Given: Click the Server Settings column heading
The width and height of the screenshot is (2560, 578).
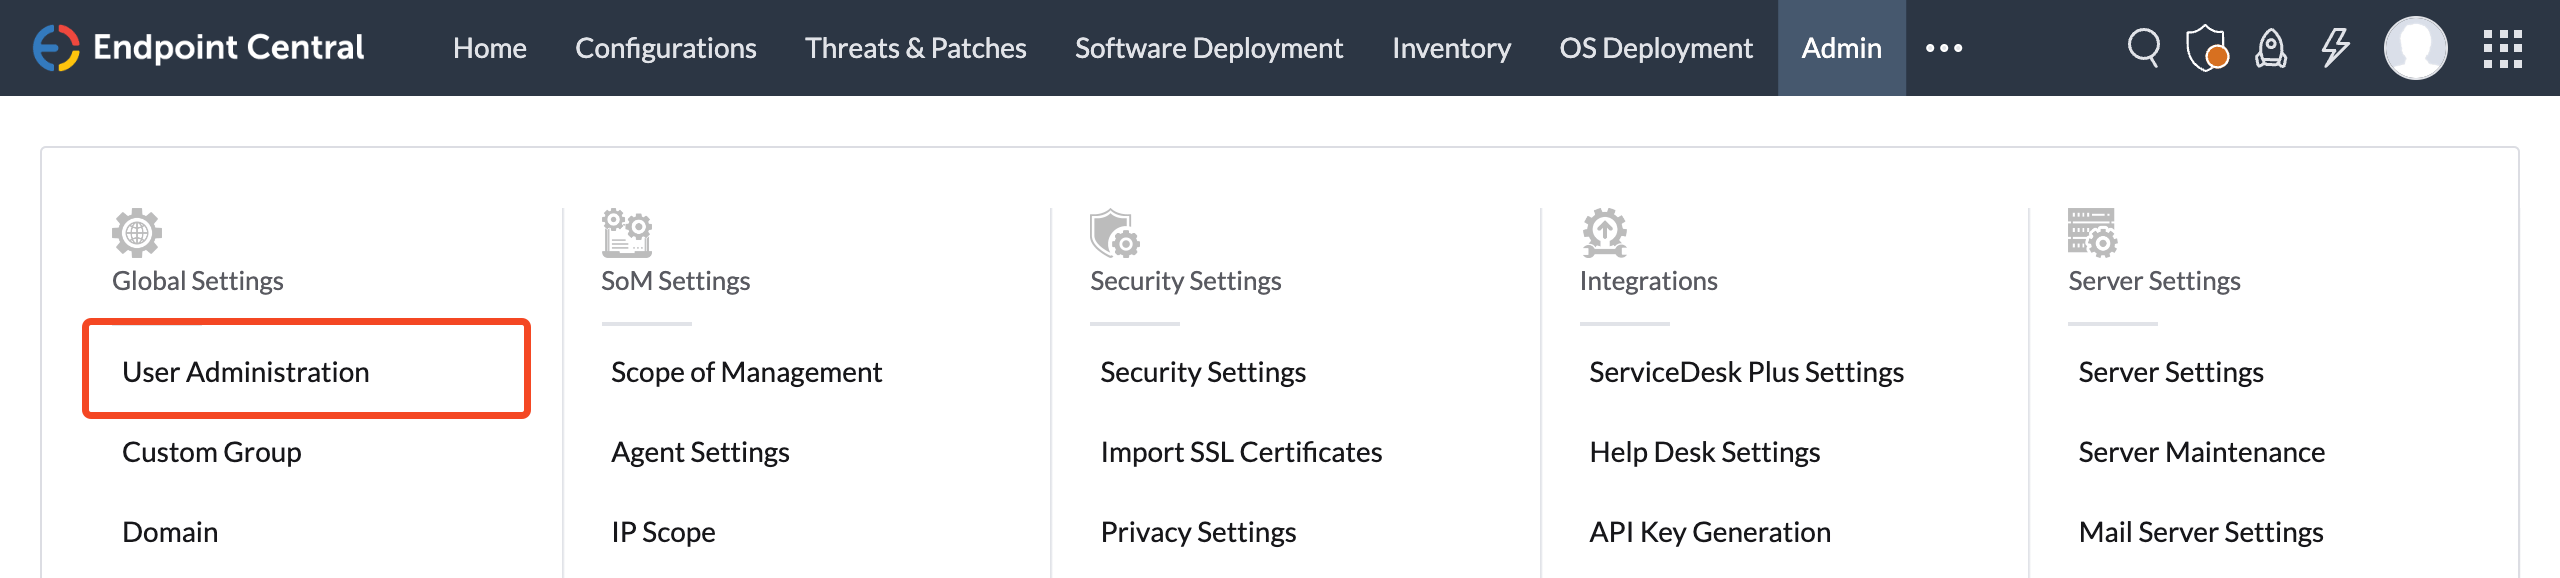Looking at the screenshot, I should (x=2154, y=281).
